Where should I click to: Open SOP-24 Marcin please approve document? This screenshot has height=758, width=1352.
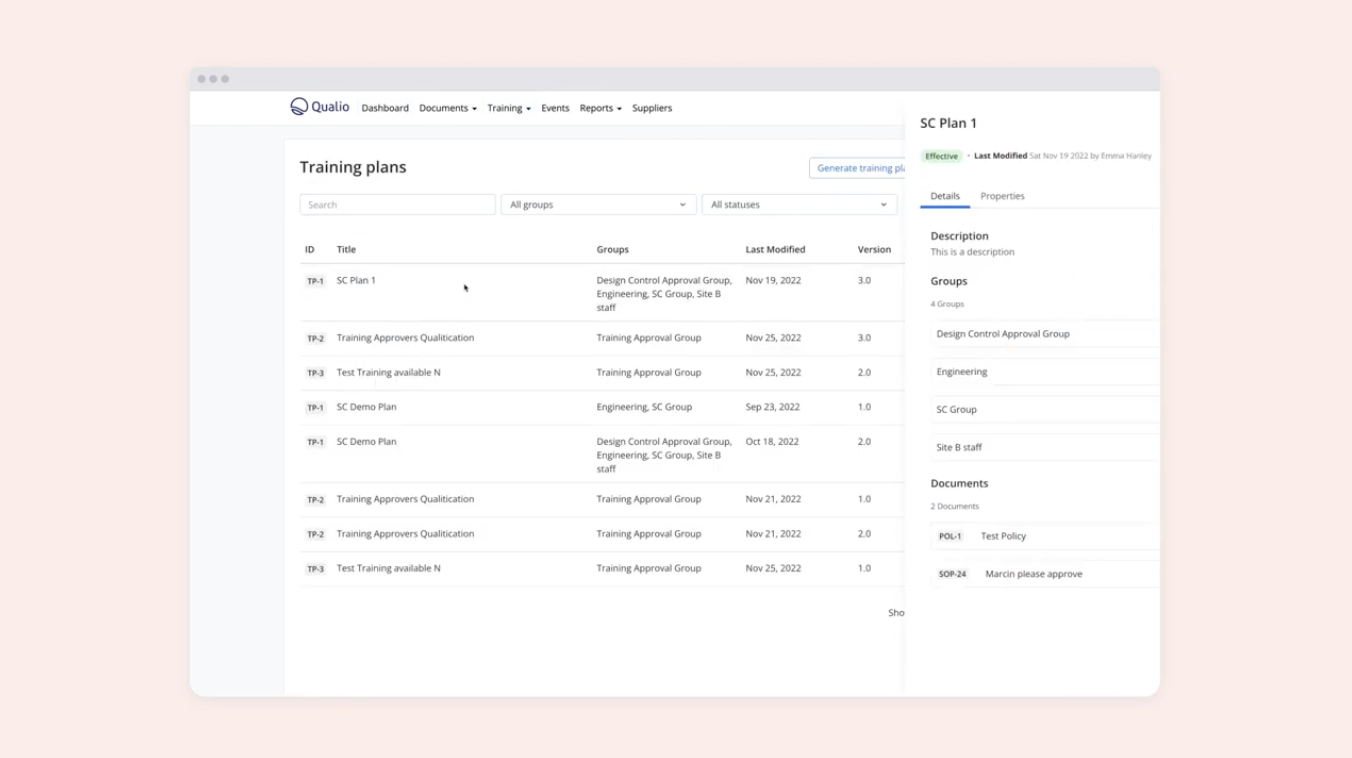[x=1033, y=574]
